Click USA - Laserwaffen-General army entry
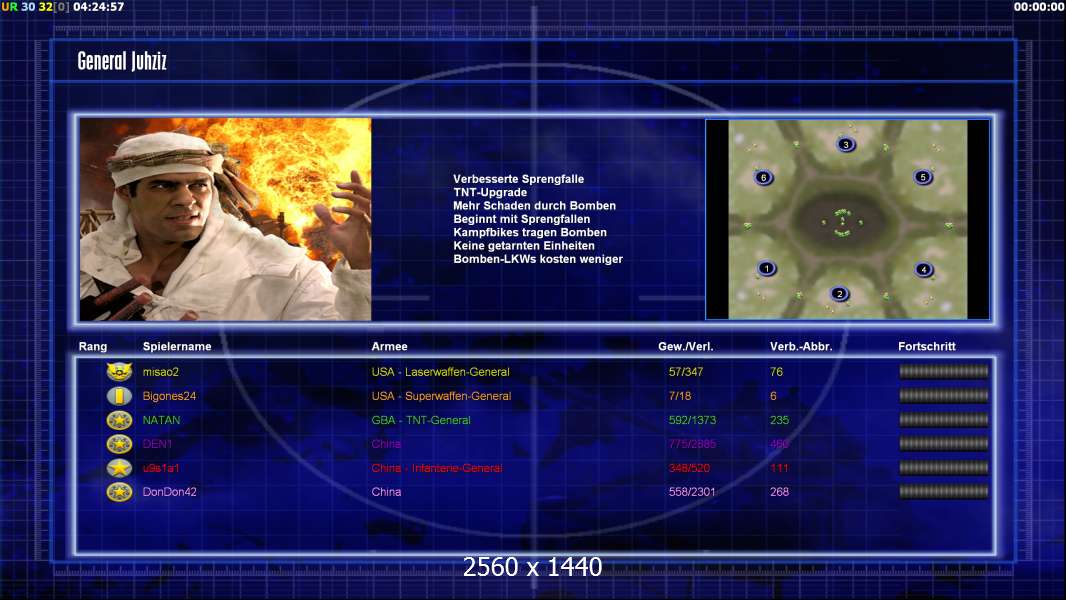Image resolution: width=1066 pixels, height=600 pixels. [x=441, y=372]
